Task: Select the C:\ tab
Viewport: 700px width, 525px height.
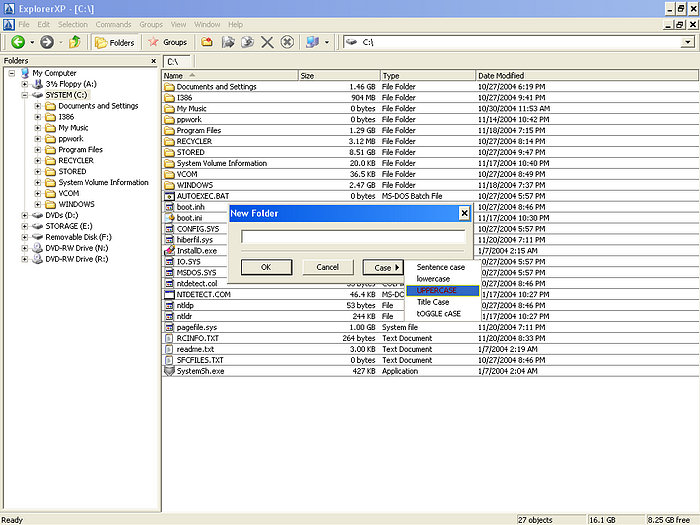Action: tap(177, 62)
